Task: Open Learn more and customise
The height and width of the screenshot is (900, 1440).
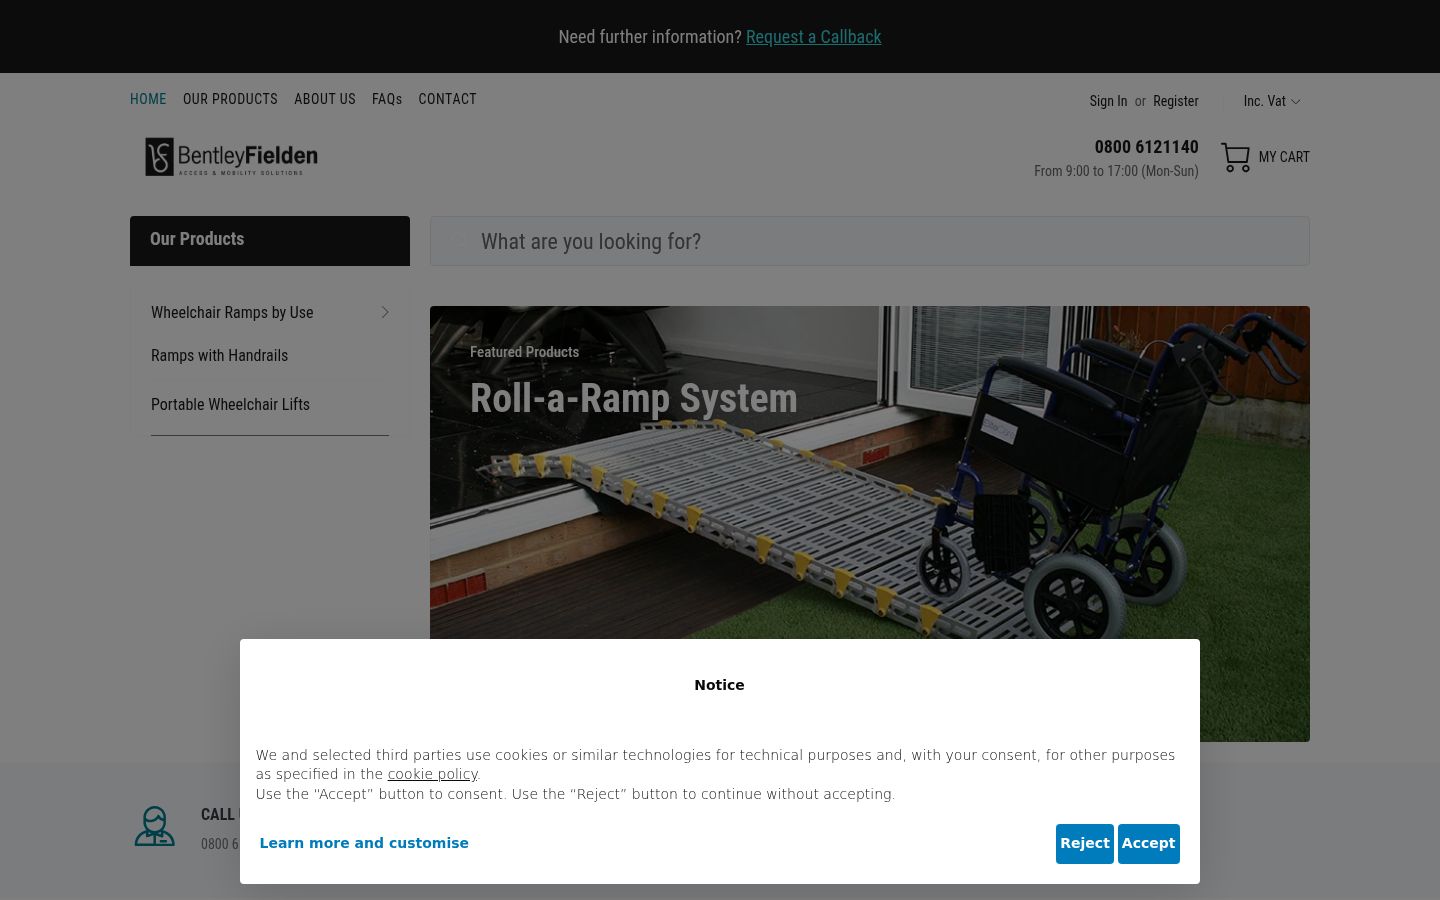Action: point(364,843)
